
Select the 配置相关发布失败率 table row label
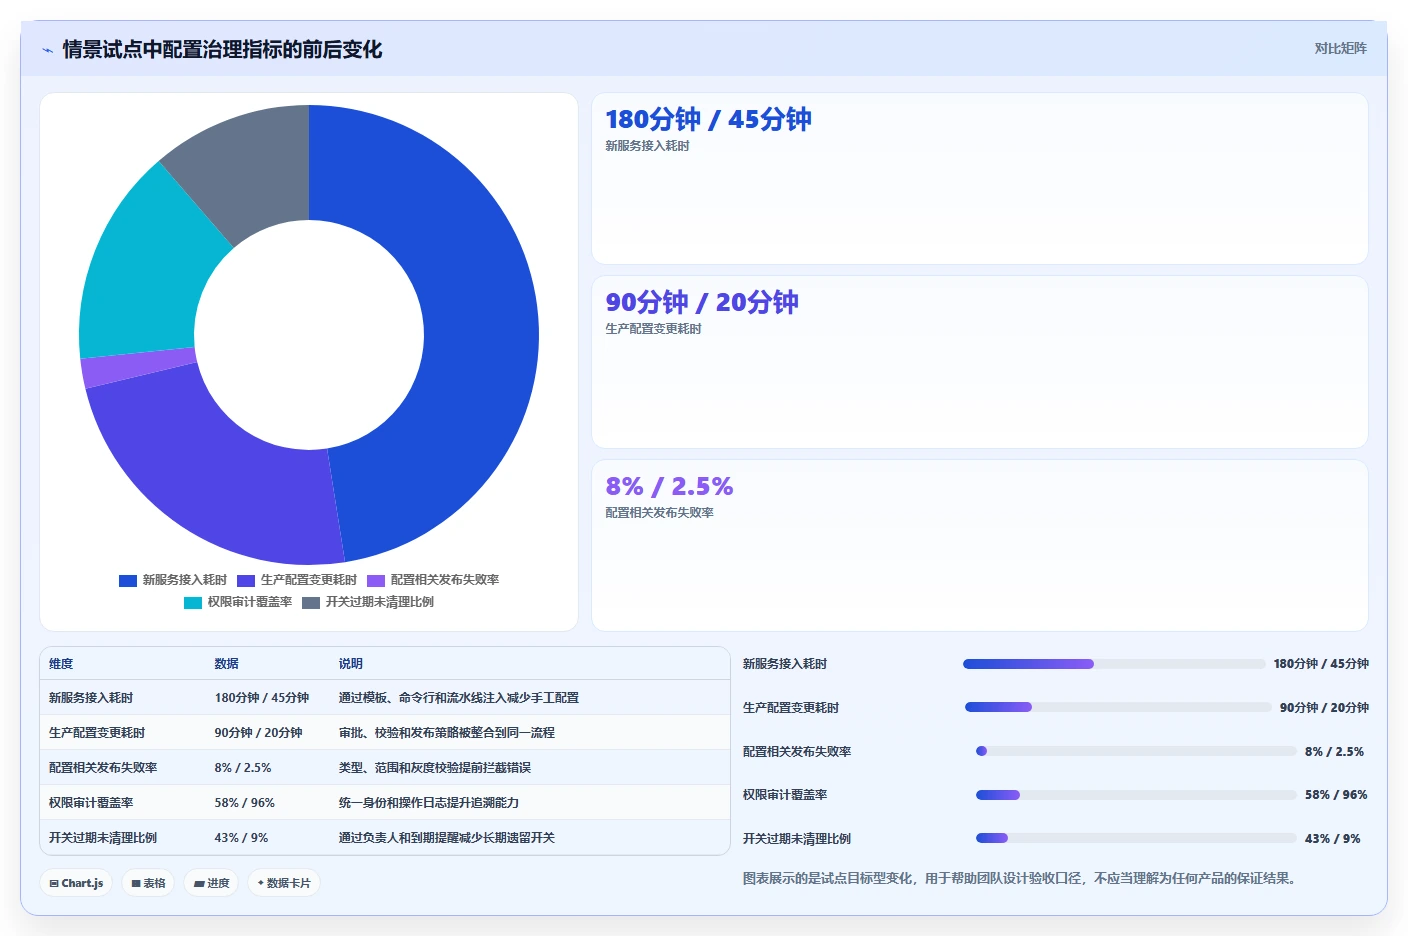(103, 768)
